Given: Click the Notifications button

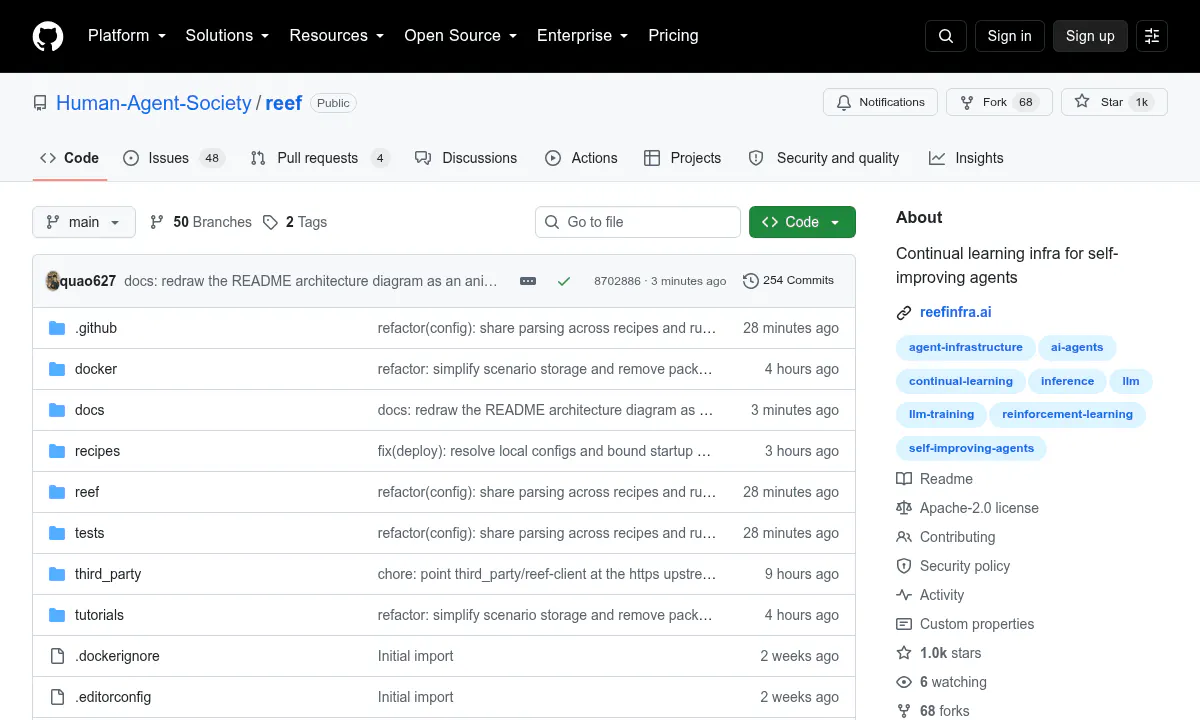Looking at the screenshot, I should pos(880,102).
